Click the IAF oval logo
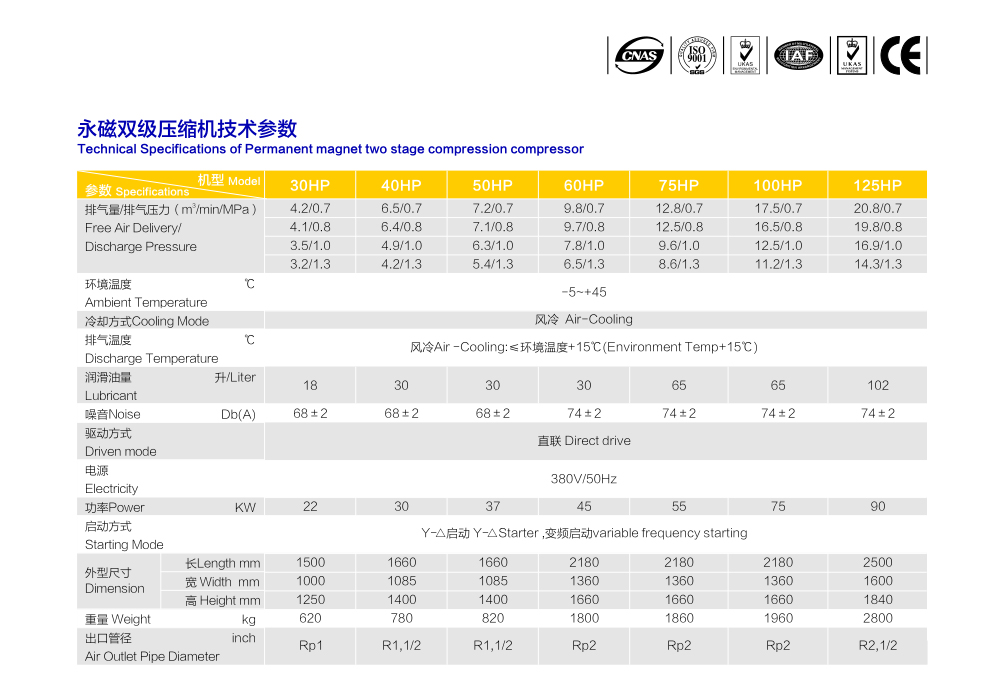The height and width of the screenshot is (682, 1000). [x=798, y=55]
